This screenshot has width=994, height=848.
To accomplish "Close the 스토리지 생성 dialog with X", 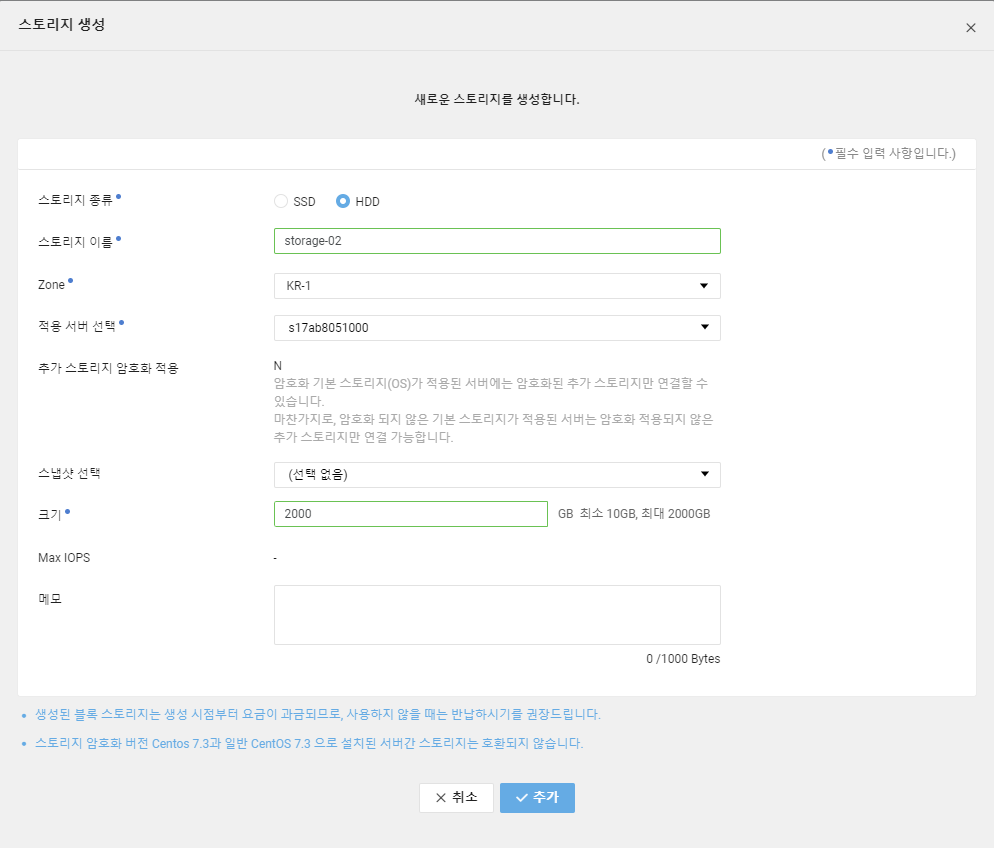I will click(970, 28).
